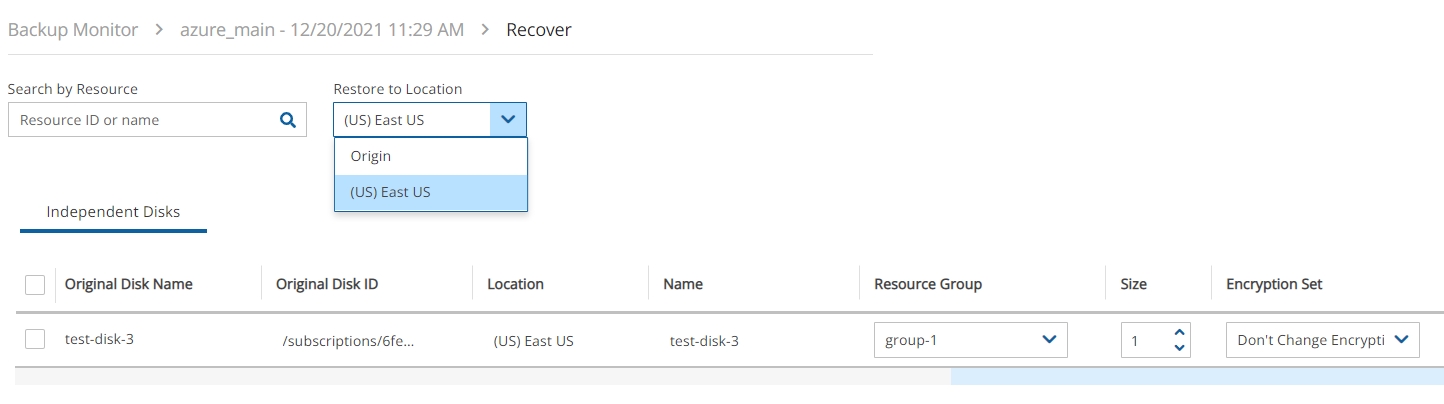Sort by Resource Group column header

pos(928,284)
